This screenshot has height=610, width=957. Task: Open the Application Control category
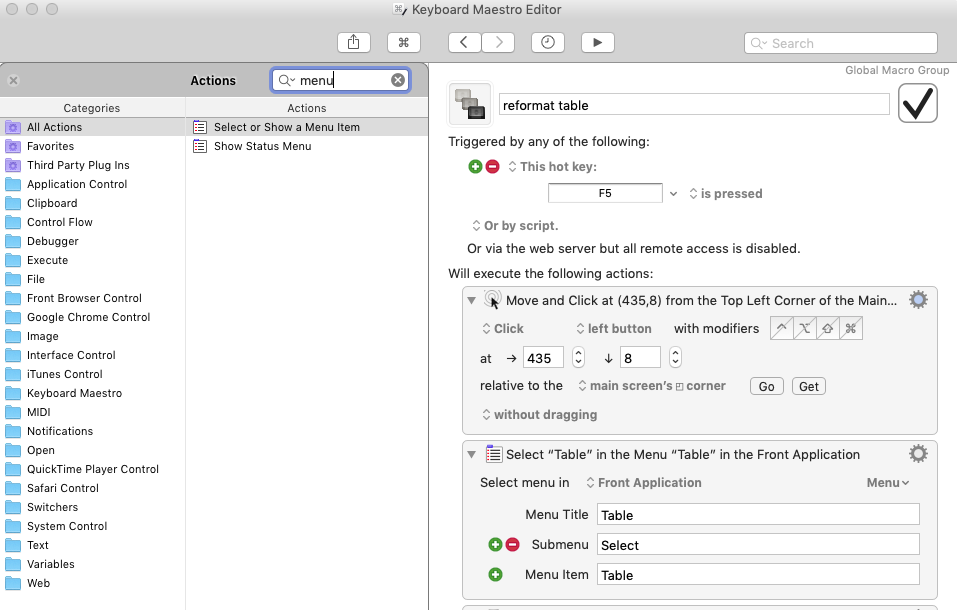click(93, 184)
